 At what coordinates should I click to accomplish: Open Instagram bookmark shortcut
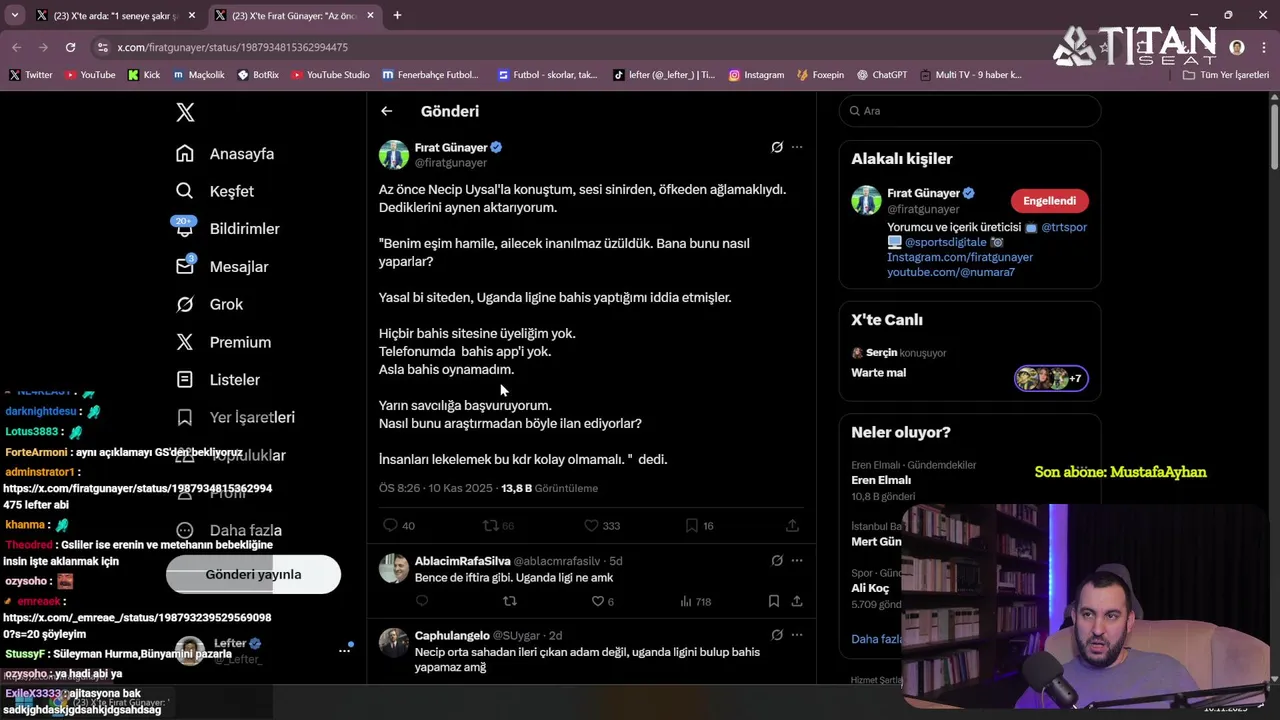click(x=756, y=75)
